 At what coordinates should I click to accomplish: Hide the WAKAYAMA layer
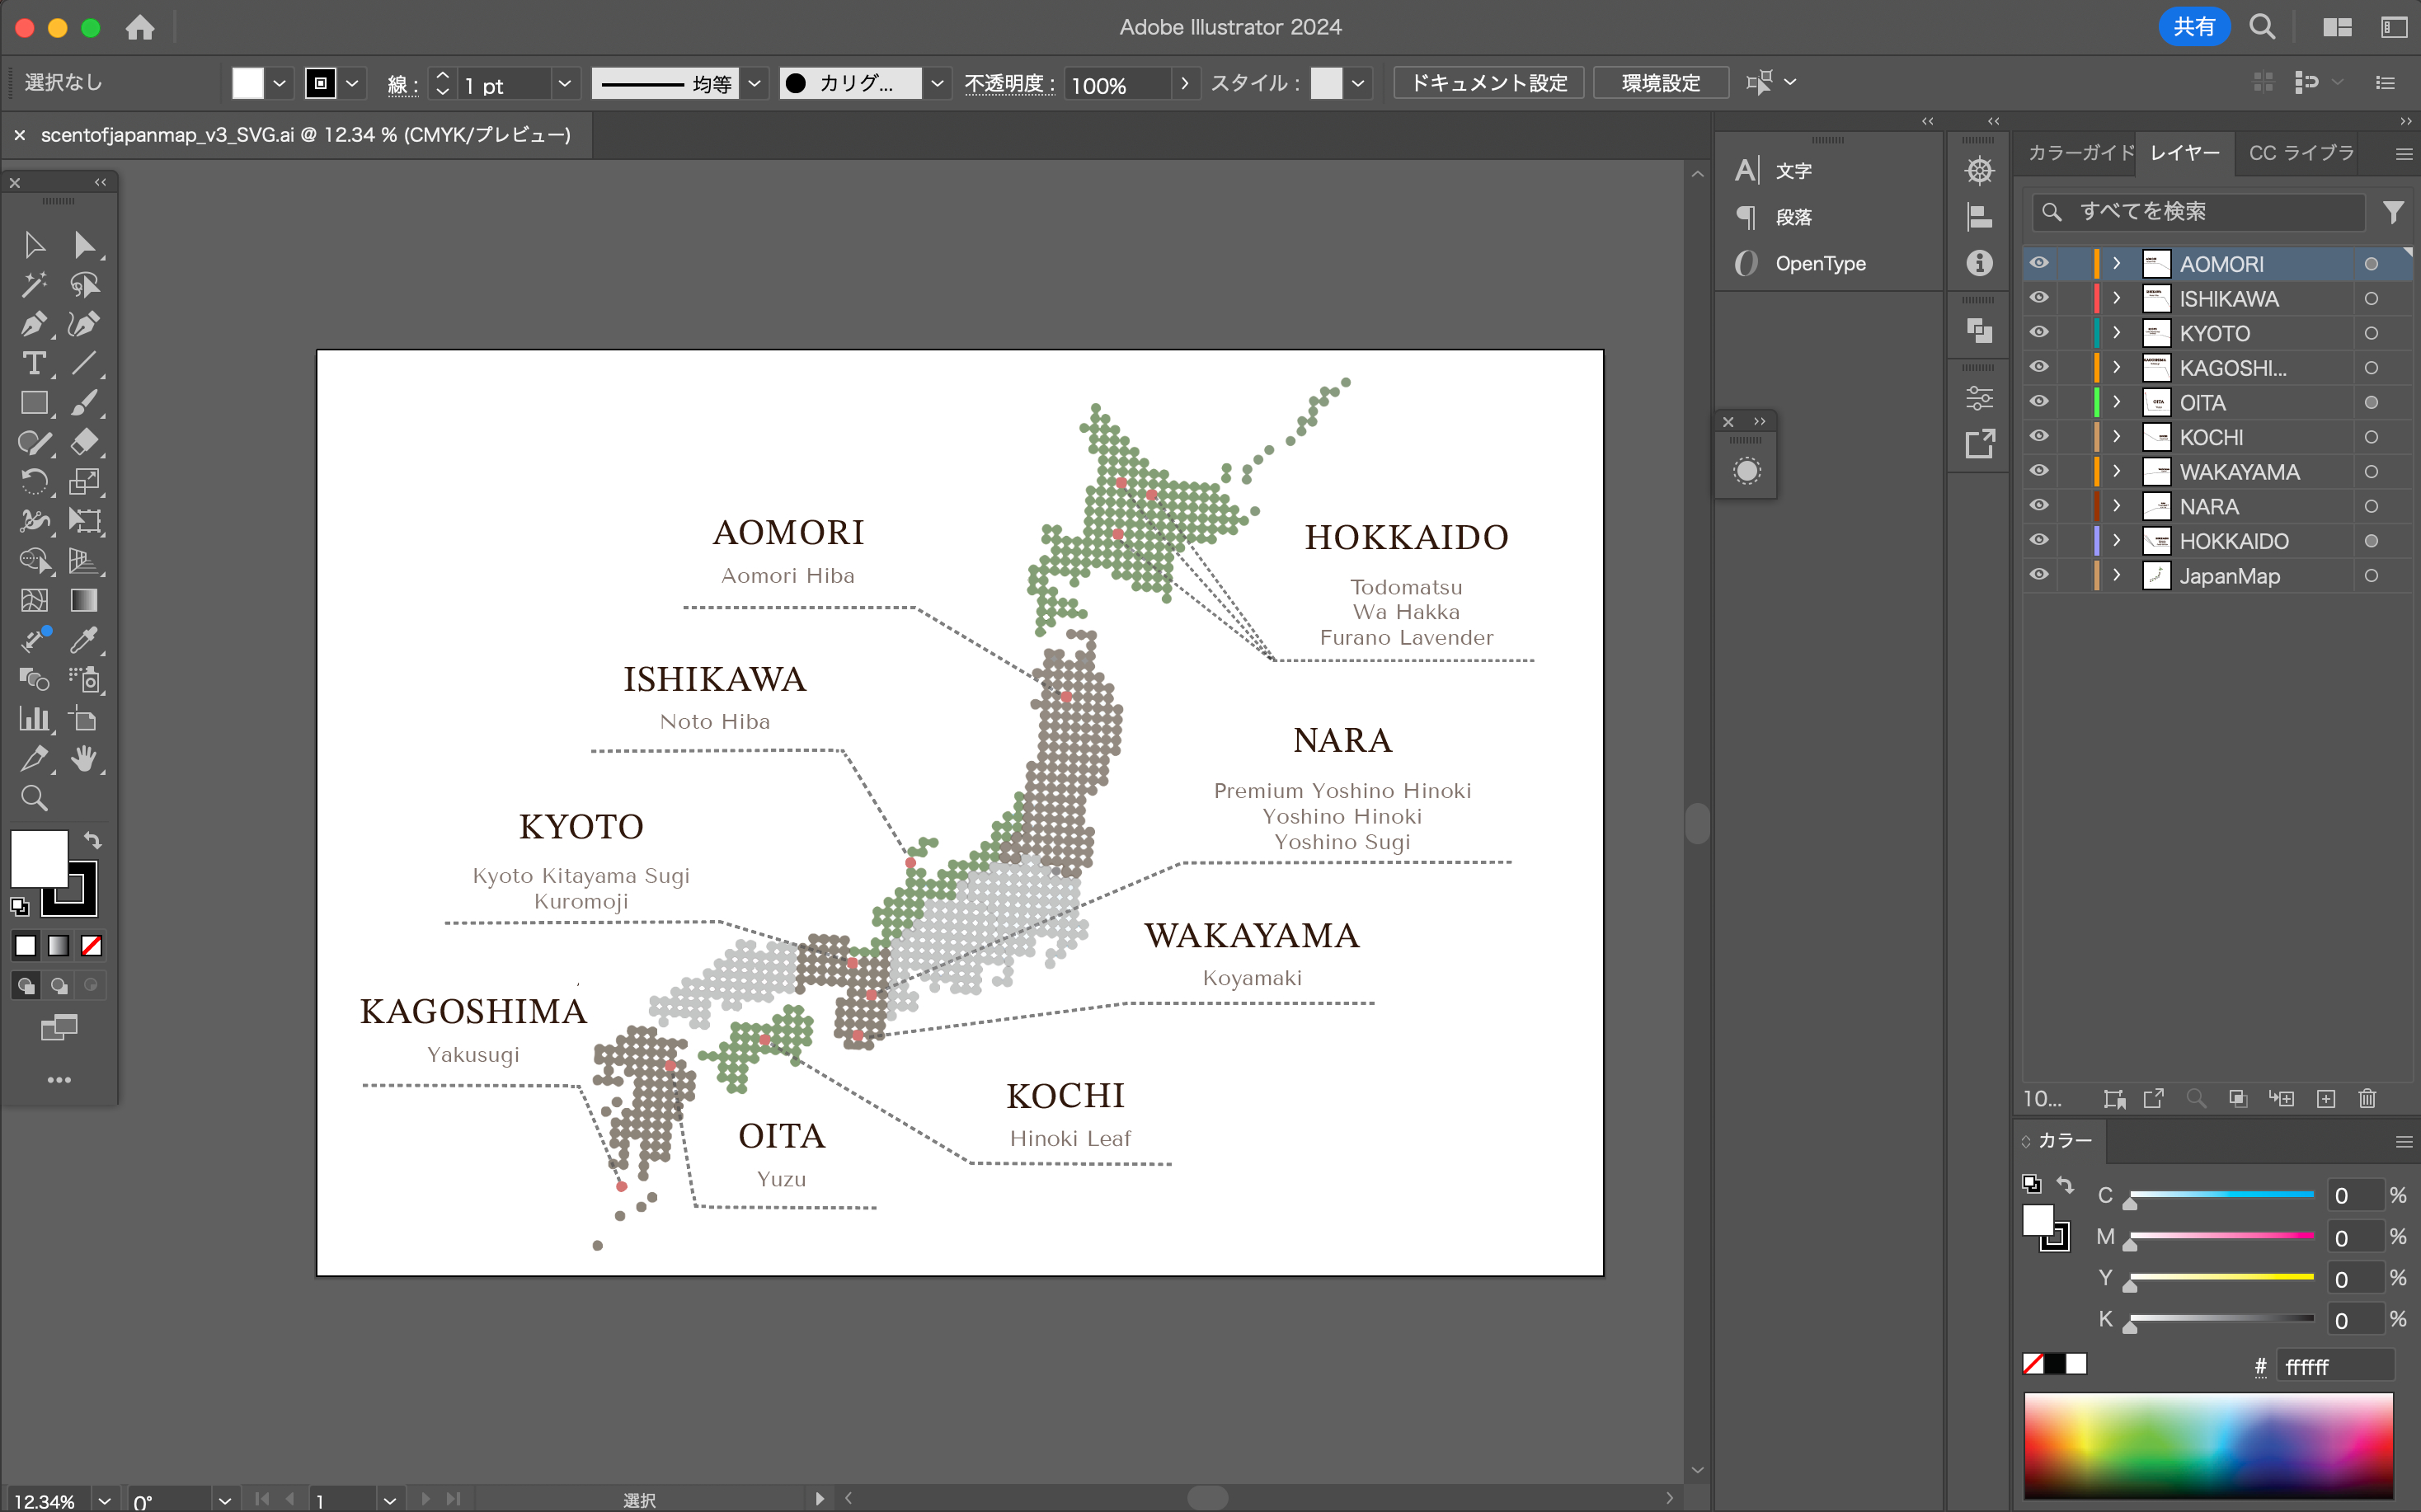[x=2039, y=471]
